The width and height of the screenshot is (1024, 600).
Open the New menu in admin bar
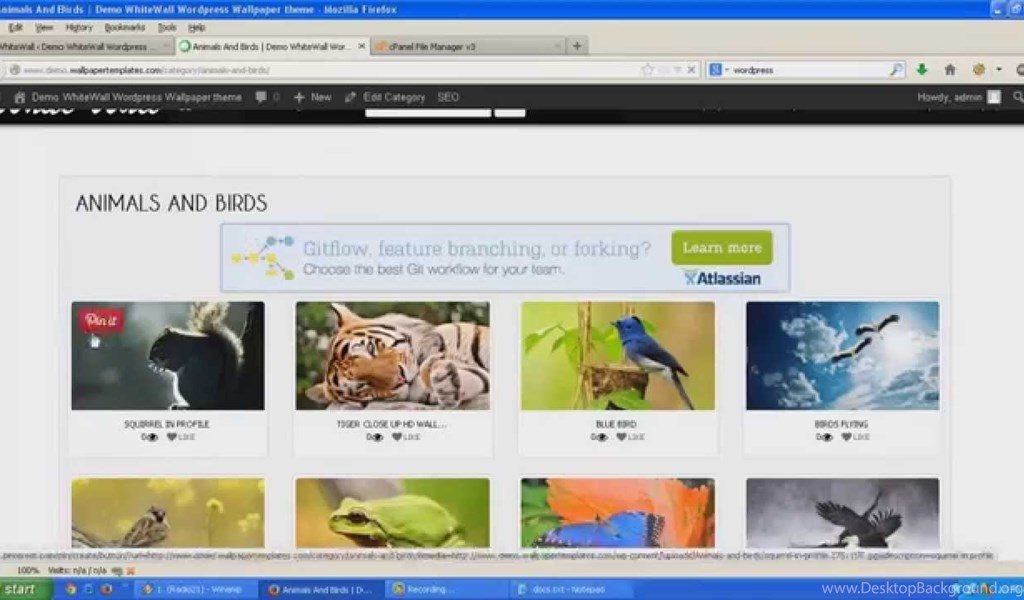pos(312,97)
